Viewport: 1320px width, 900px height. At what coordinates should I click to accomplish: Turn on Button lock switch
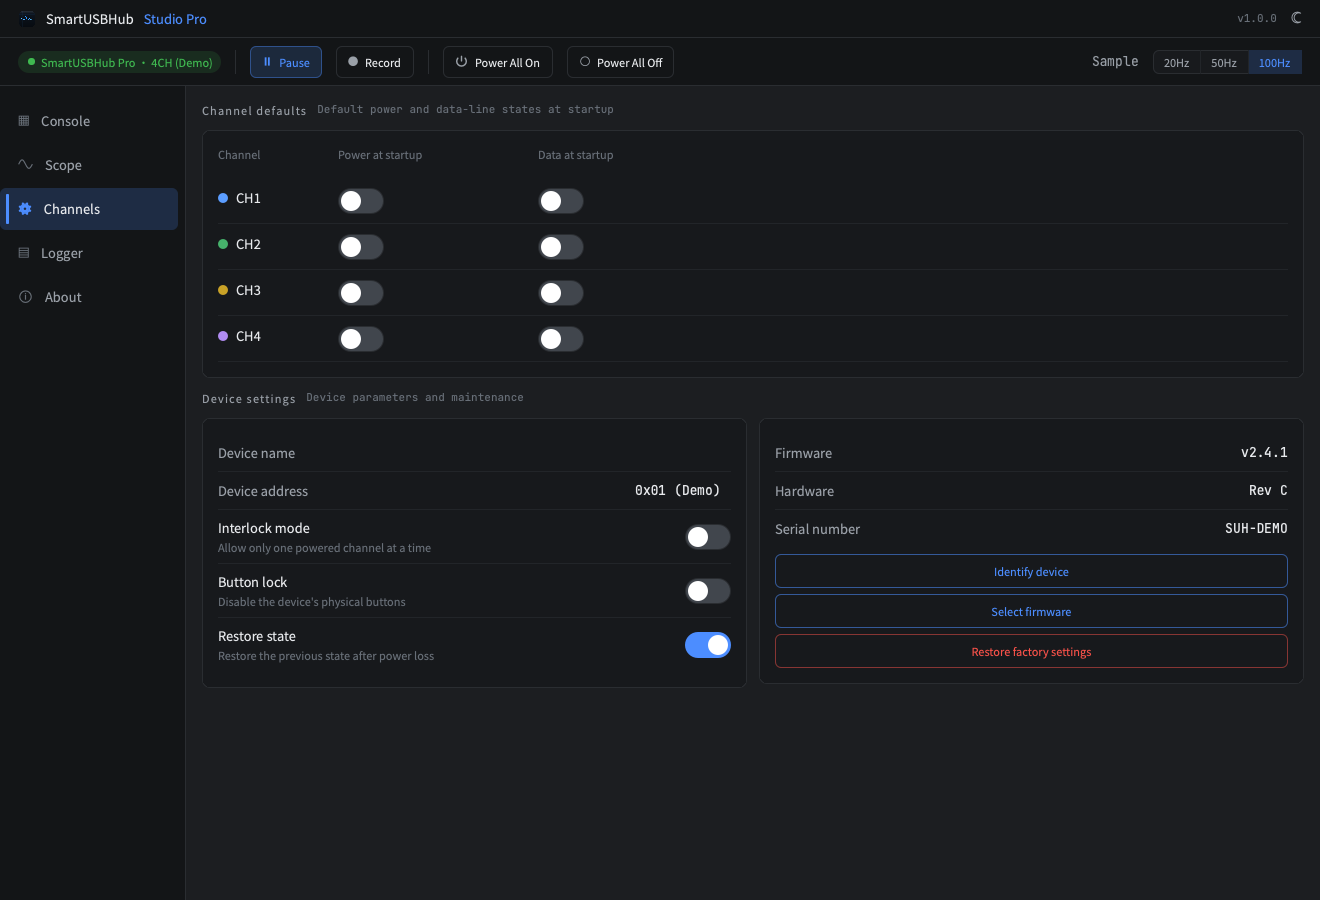point(708,591)
